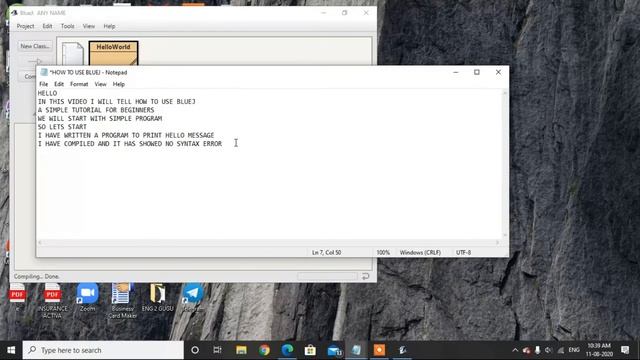
Task: Click the scroll-up arrow of Notepad's vertical scrollbar
Action: point(505,93)
